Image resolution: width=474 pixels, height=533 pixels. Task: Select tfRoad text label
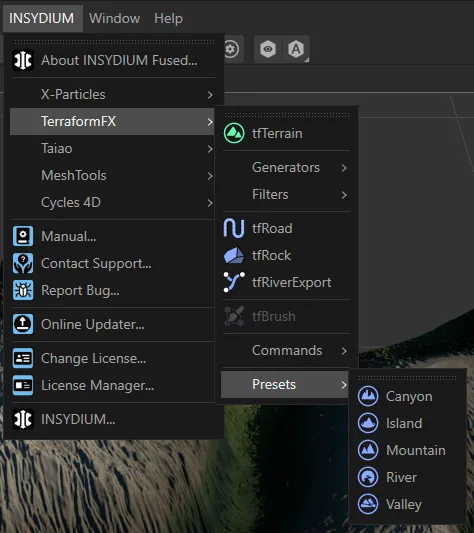point(272,228)
